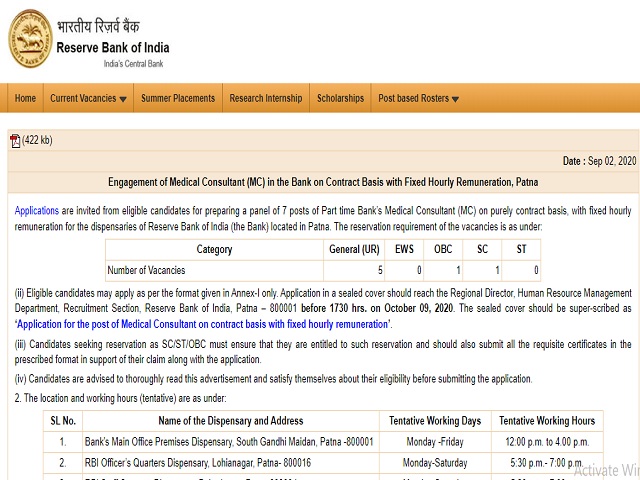This screenshot has width=640, height=480.
Task: Click the Monday -Friday working days cell
Action: tap(435, 442)
